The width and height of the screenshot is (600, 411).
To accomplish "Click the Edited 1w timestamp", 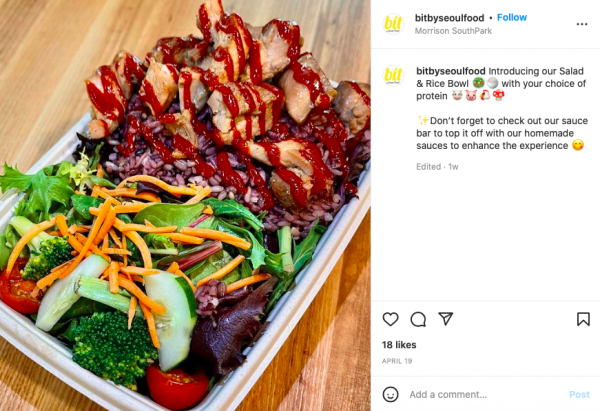I will (437, 167).
